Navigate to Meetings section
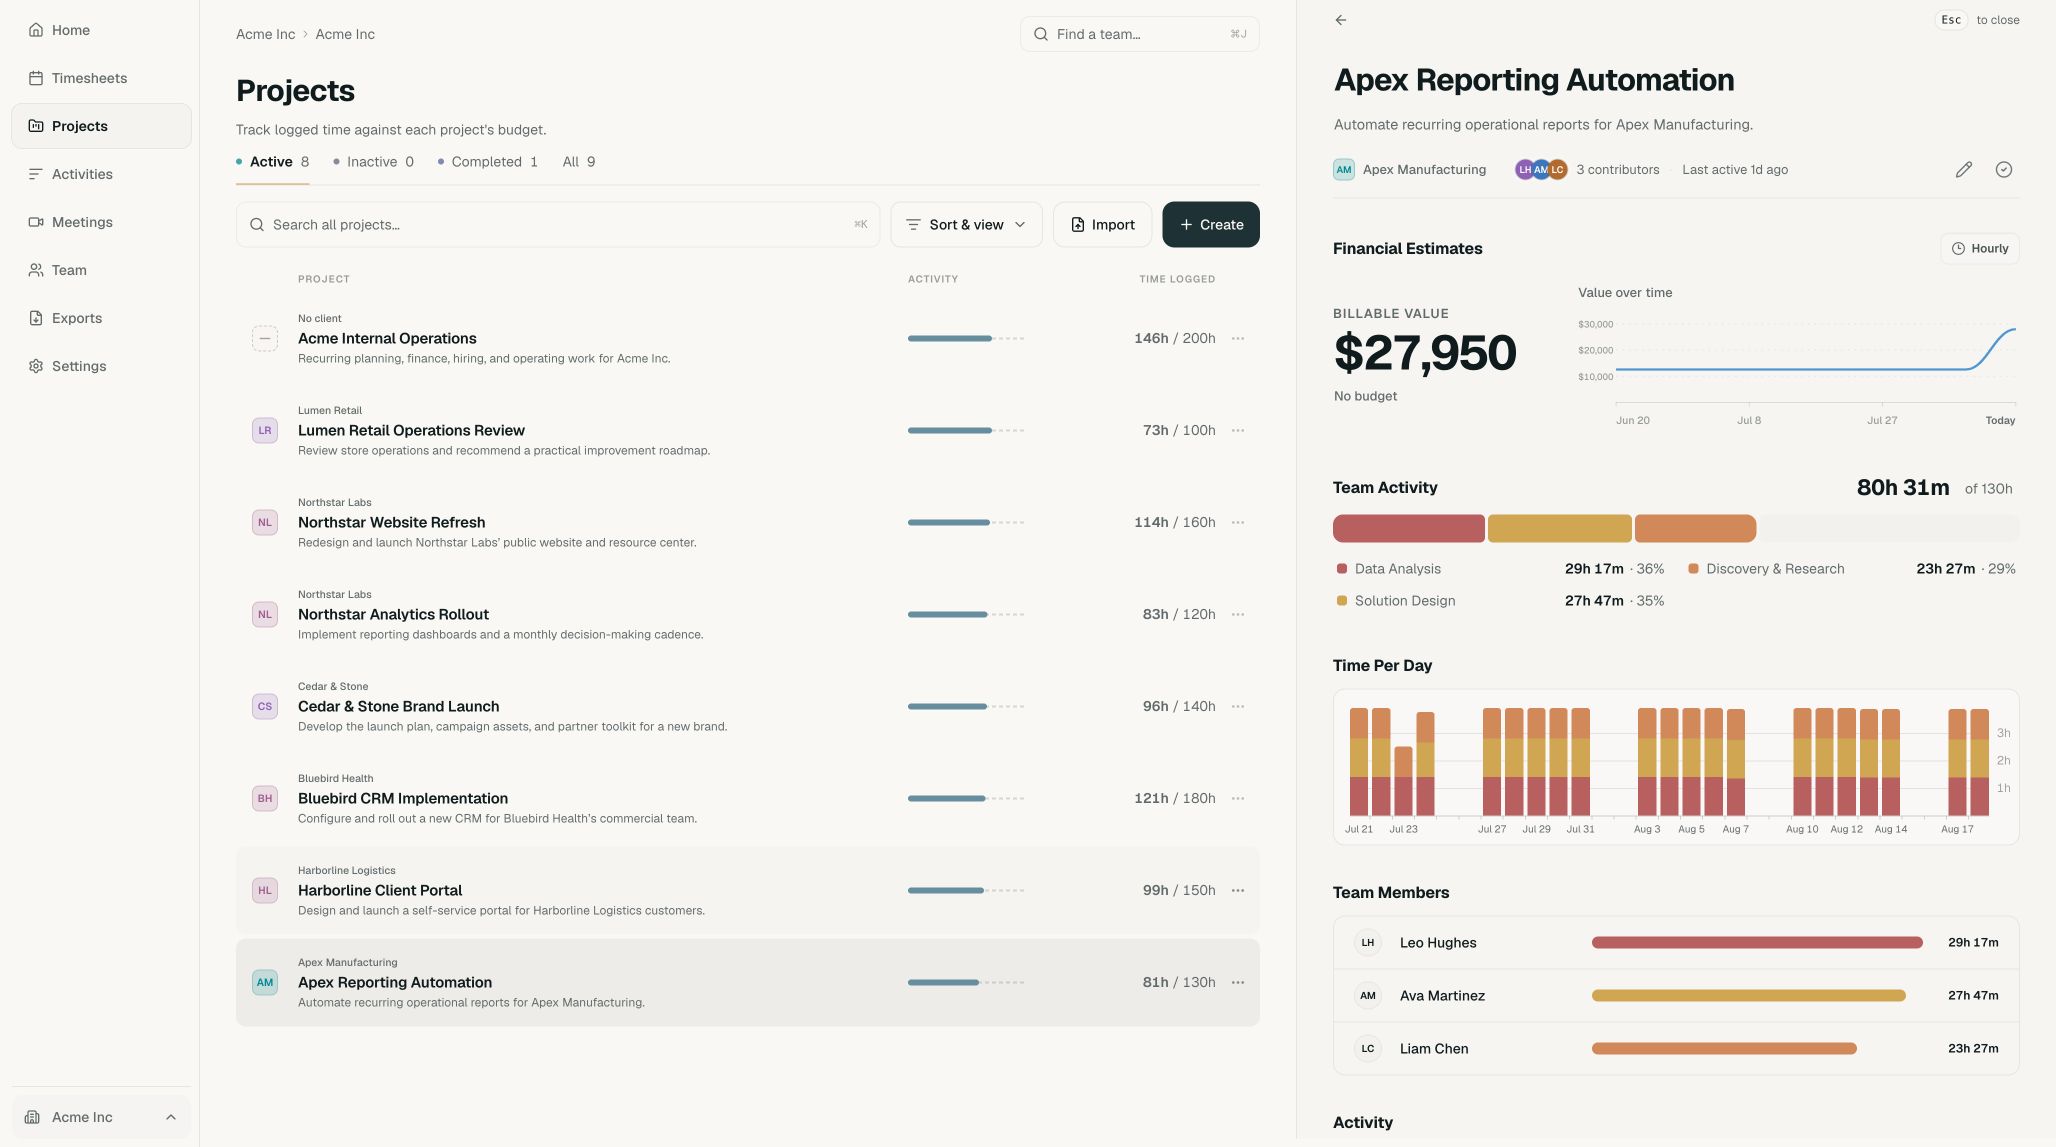This screenshot has height=1147, width=2056. (101, 222)
